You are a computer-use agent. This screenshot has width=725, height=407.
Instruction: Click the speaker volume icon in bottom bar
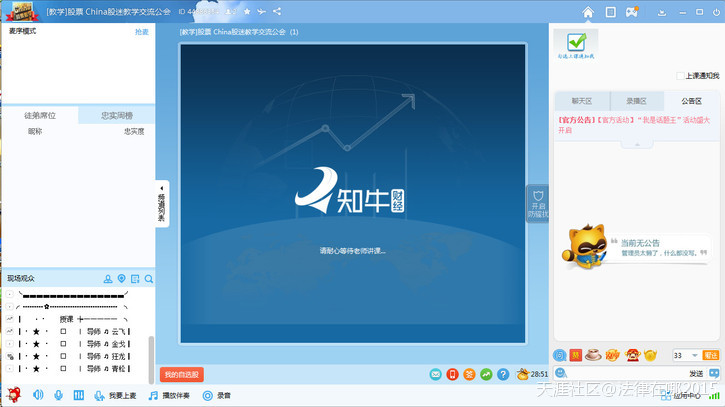38,395
